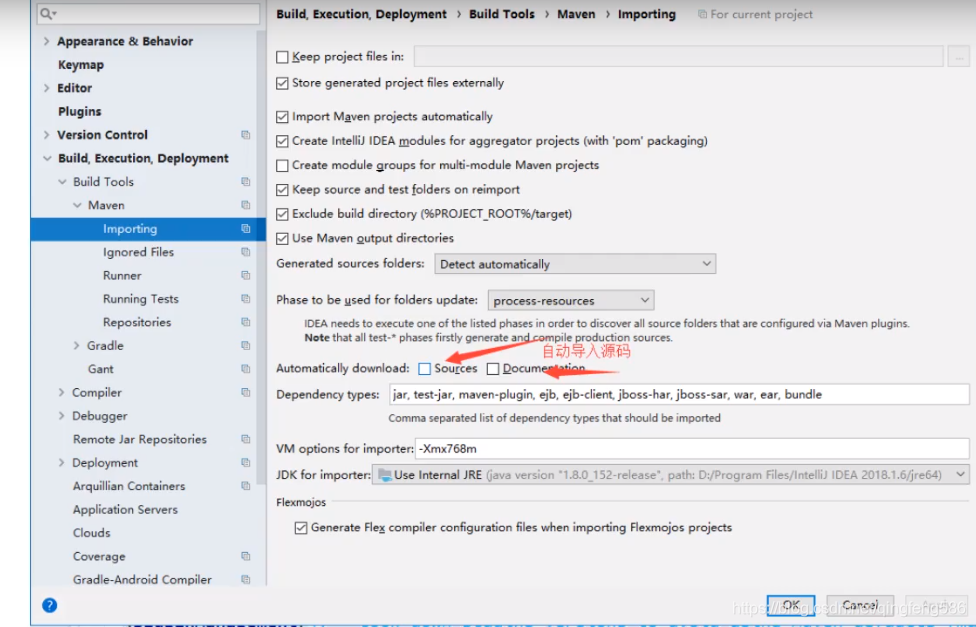
Task: Expand the Gradle node
Action: 77,346
